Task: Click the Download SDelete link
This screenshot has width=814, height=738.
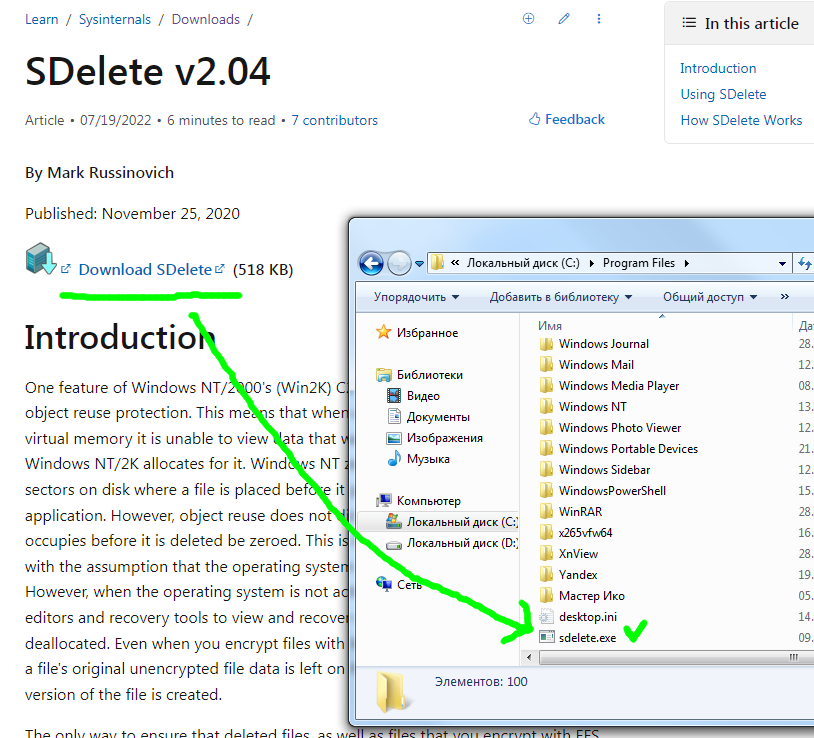Action: click(x=144, y=269)
